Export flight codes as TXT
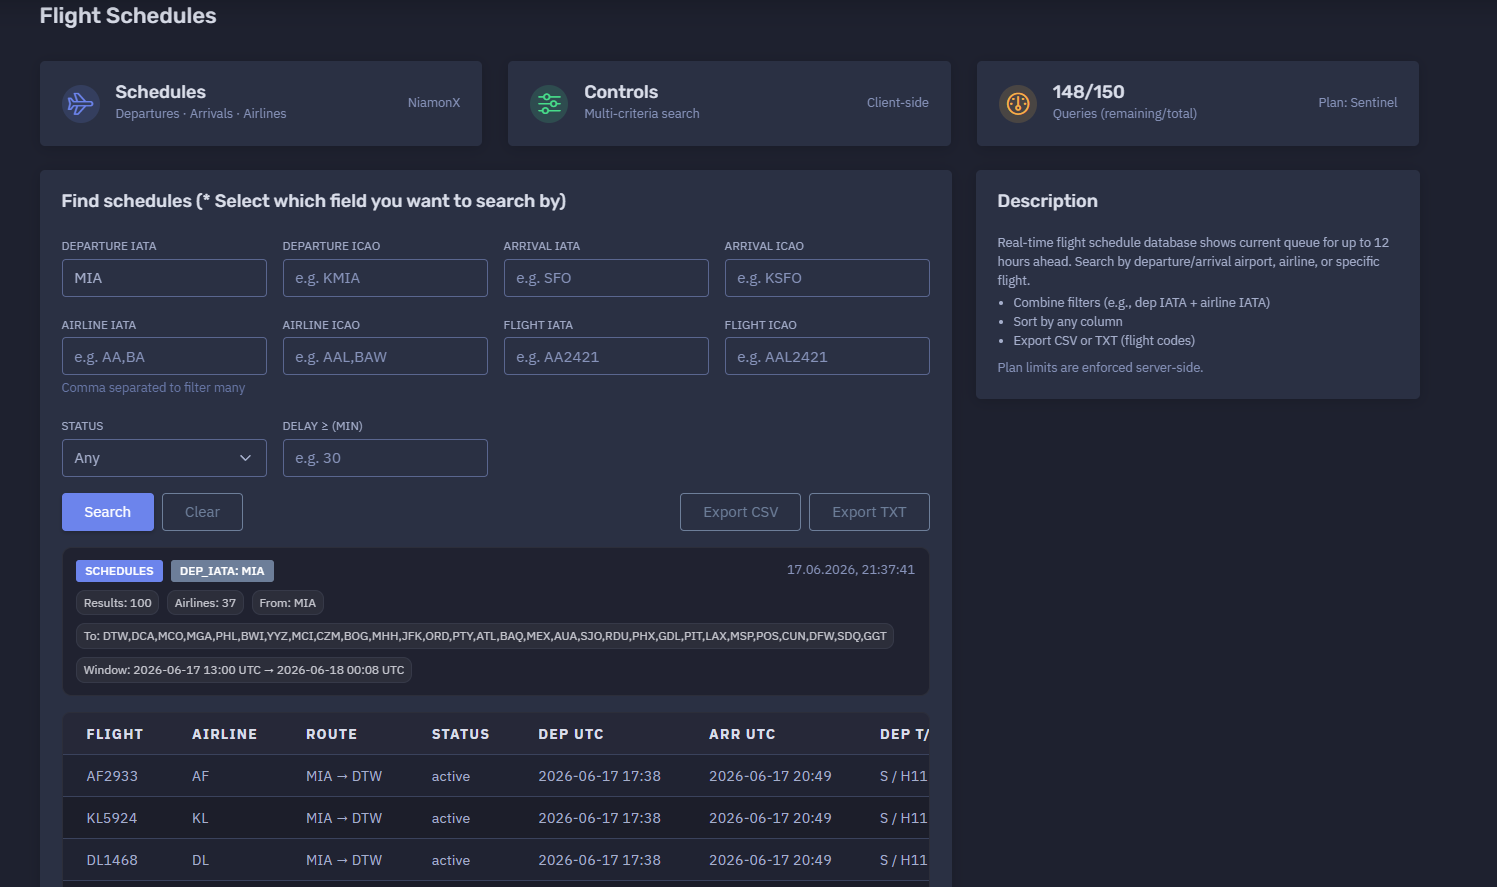1497x887 pixels. pos(869,512)
